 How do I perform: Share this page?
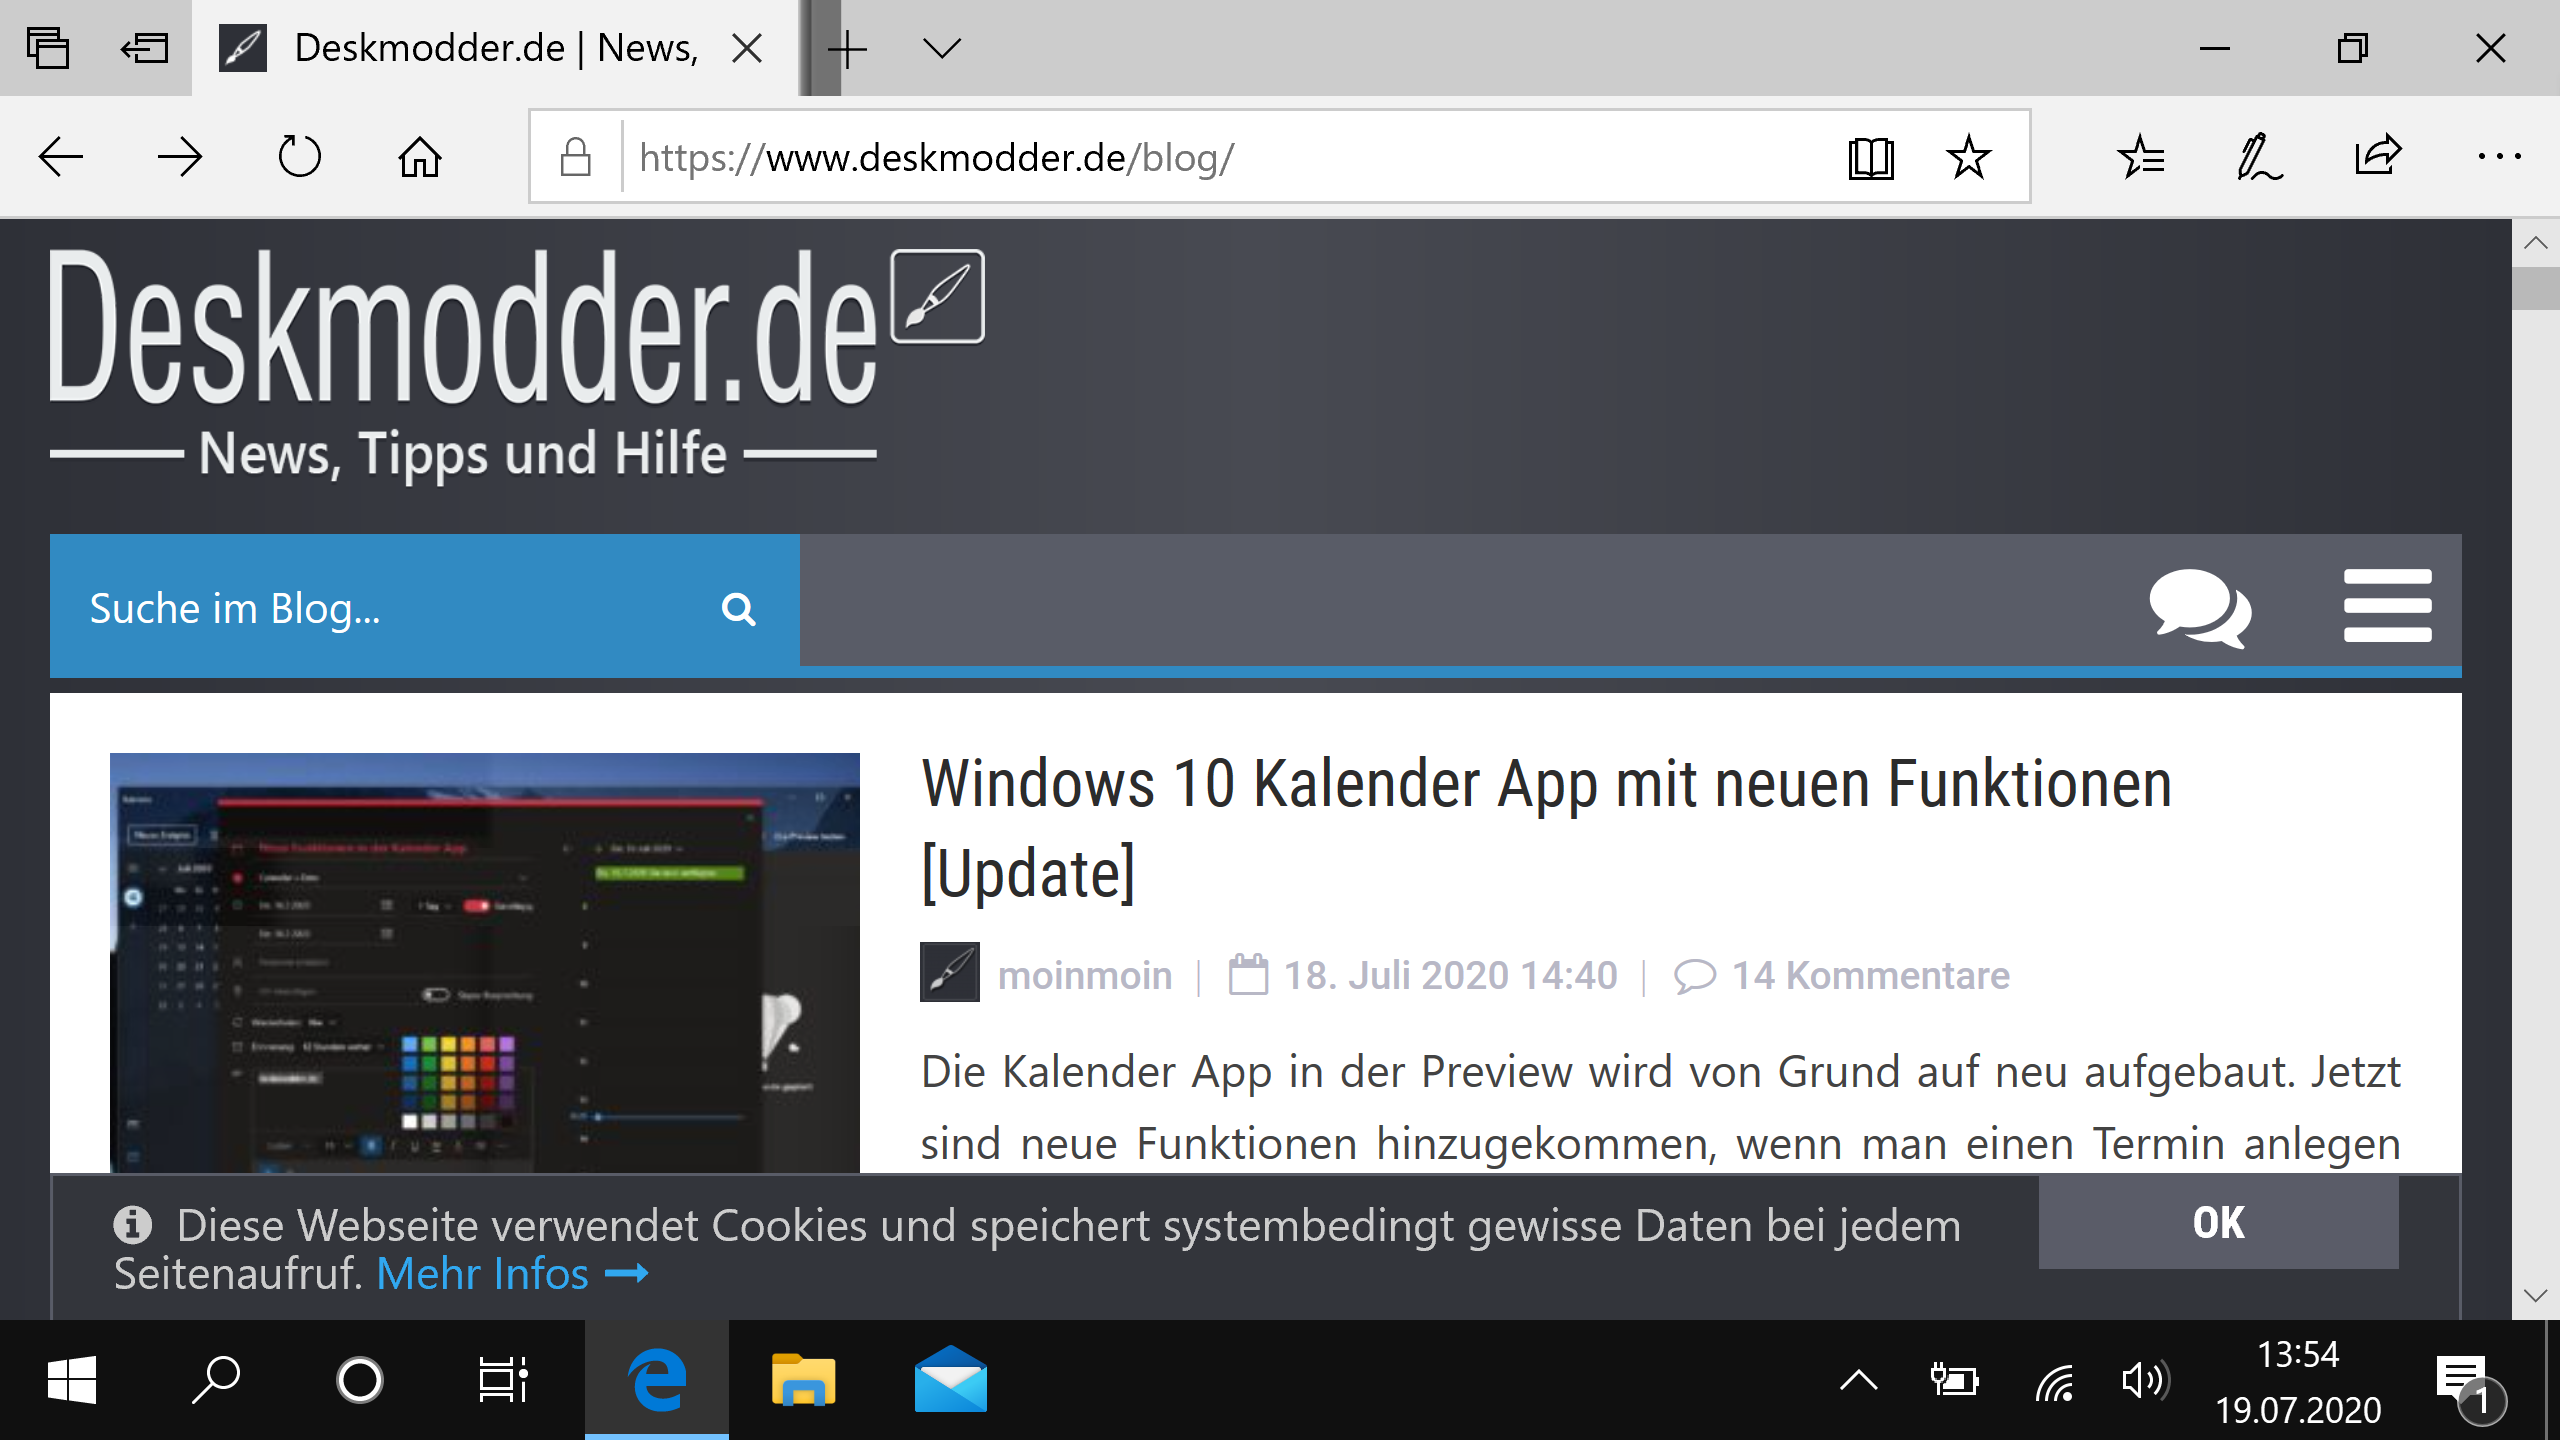click(2378, 155)
